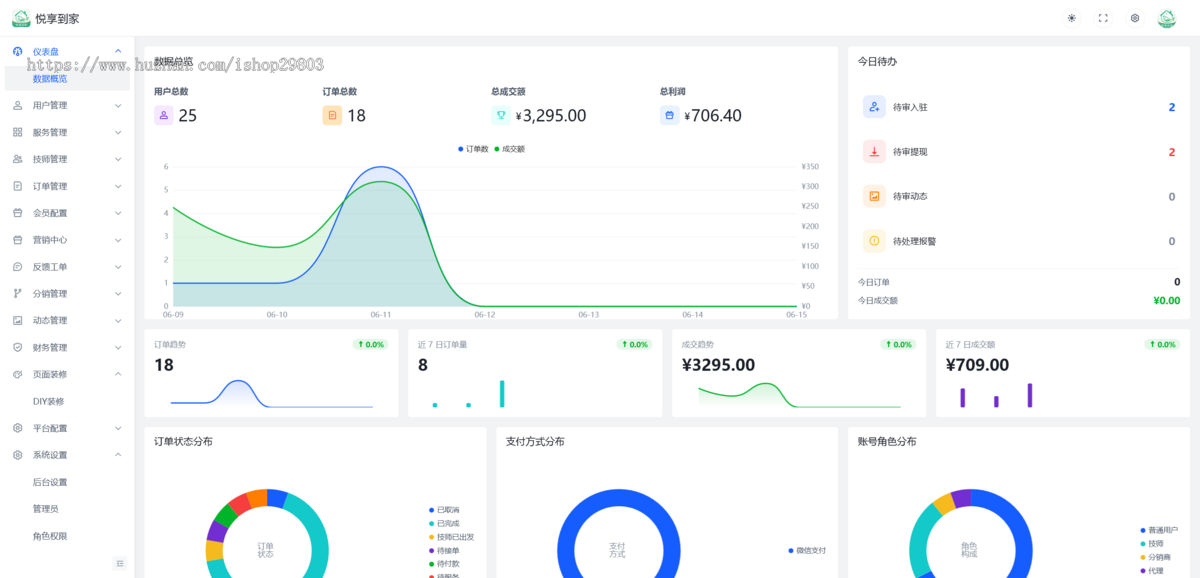Click the 待审提现 download icon

click(x=874, y=152)
